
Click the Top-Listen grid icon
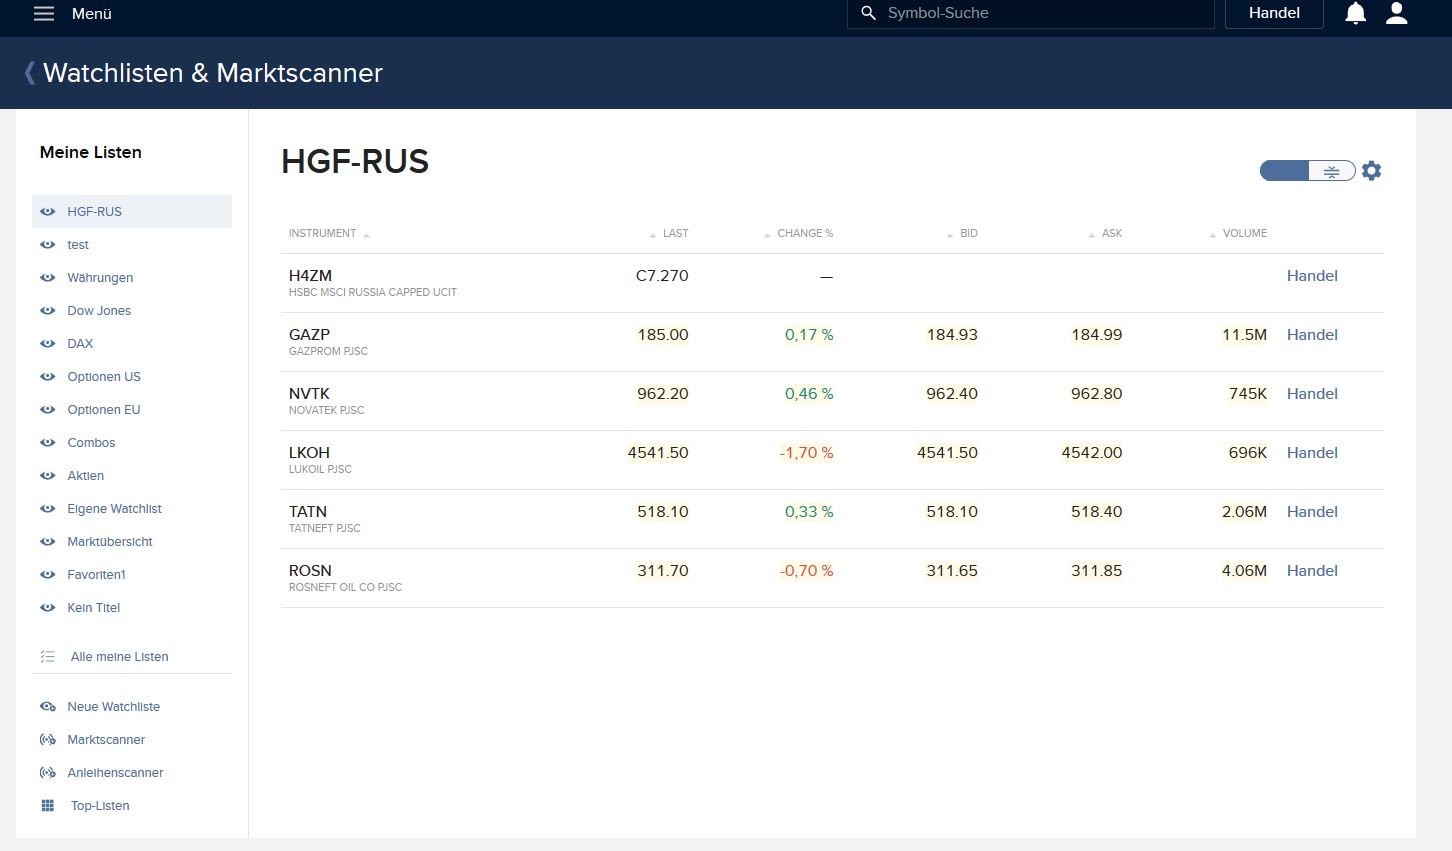coord(47,806)
